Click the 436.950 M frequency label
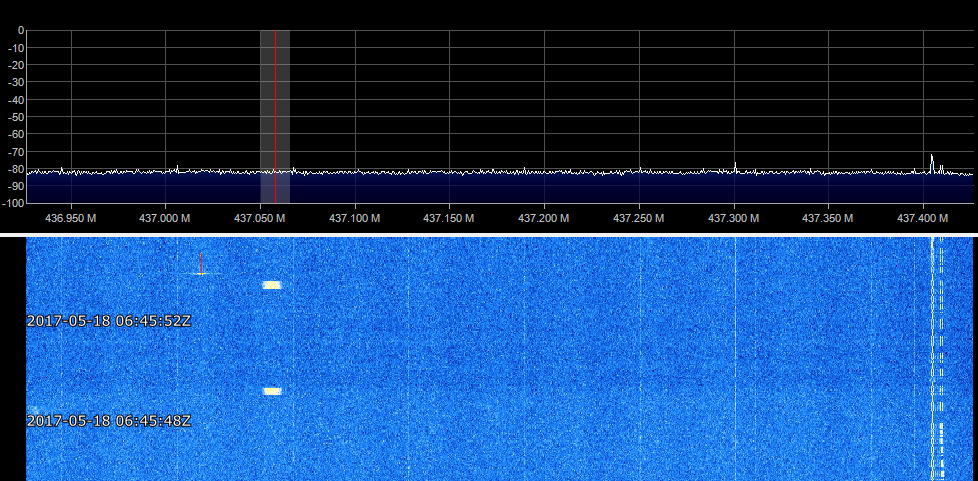Screen dimensions: 978x481 pos(71,218)
